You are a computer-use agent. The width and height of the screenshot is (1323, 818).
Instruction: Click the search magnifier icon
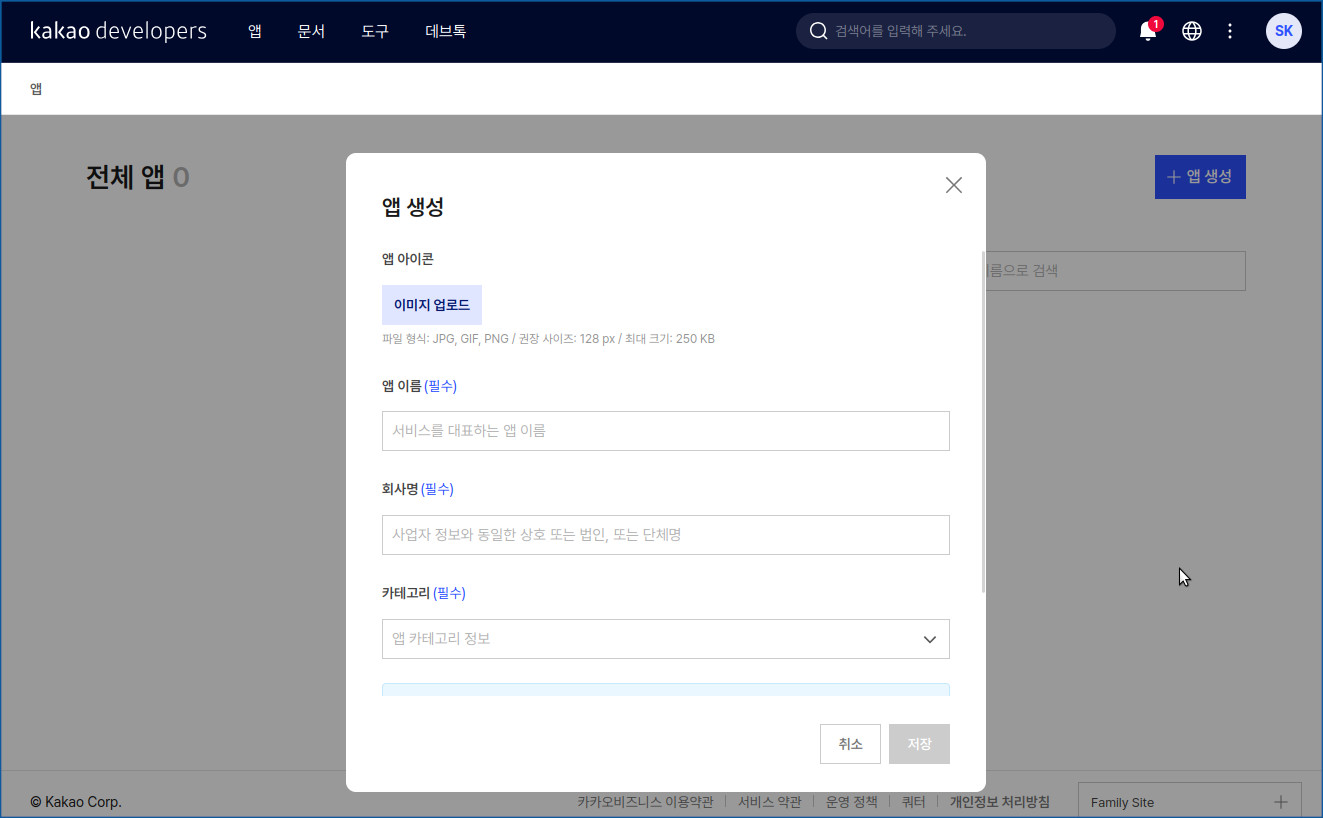[818, 31]
